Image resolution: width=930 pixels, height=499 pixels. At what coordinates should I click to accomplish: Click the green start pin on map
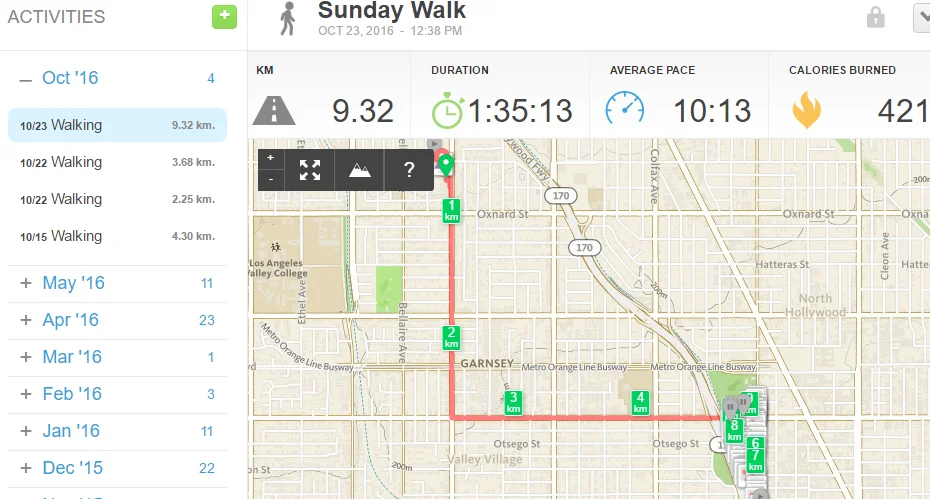point(446,164)
